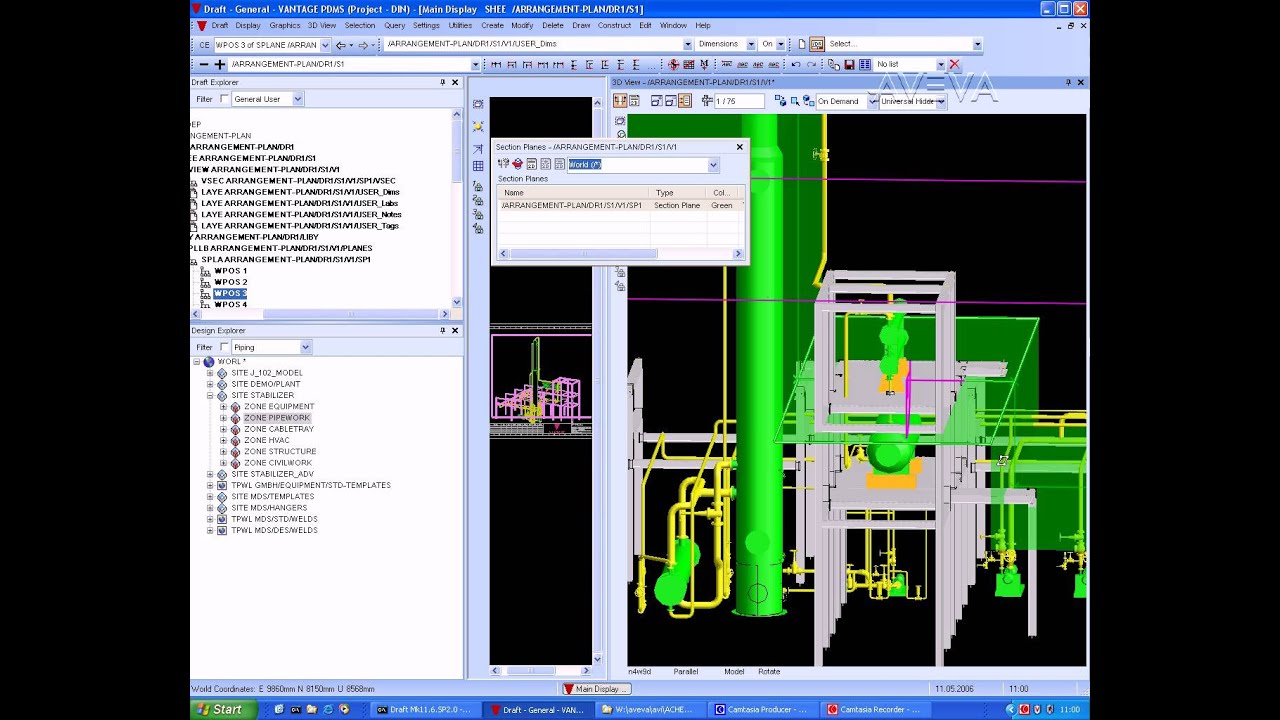1280x720 pixels.
Task: Expand SITE MDS/TEMPLATES node
Action: pos(210,496)
